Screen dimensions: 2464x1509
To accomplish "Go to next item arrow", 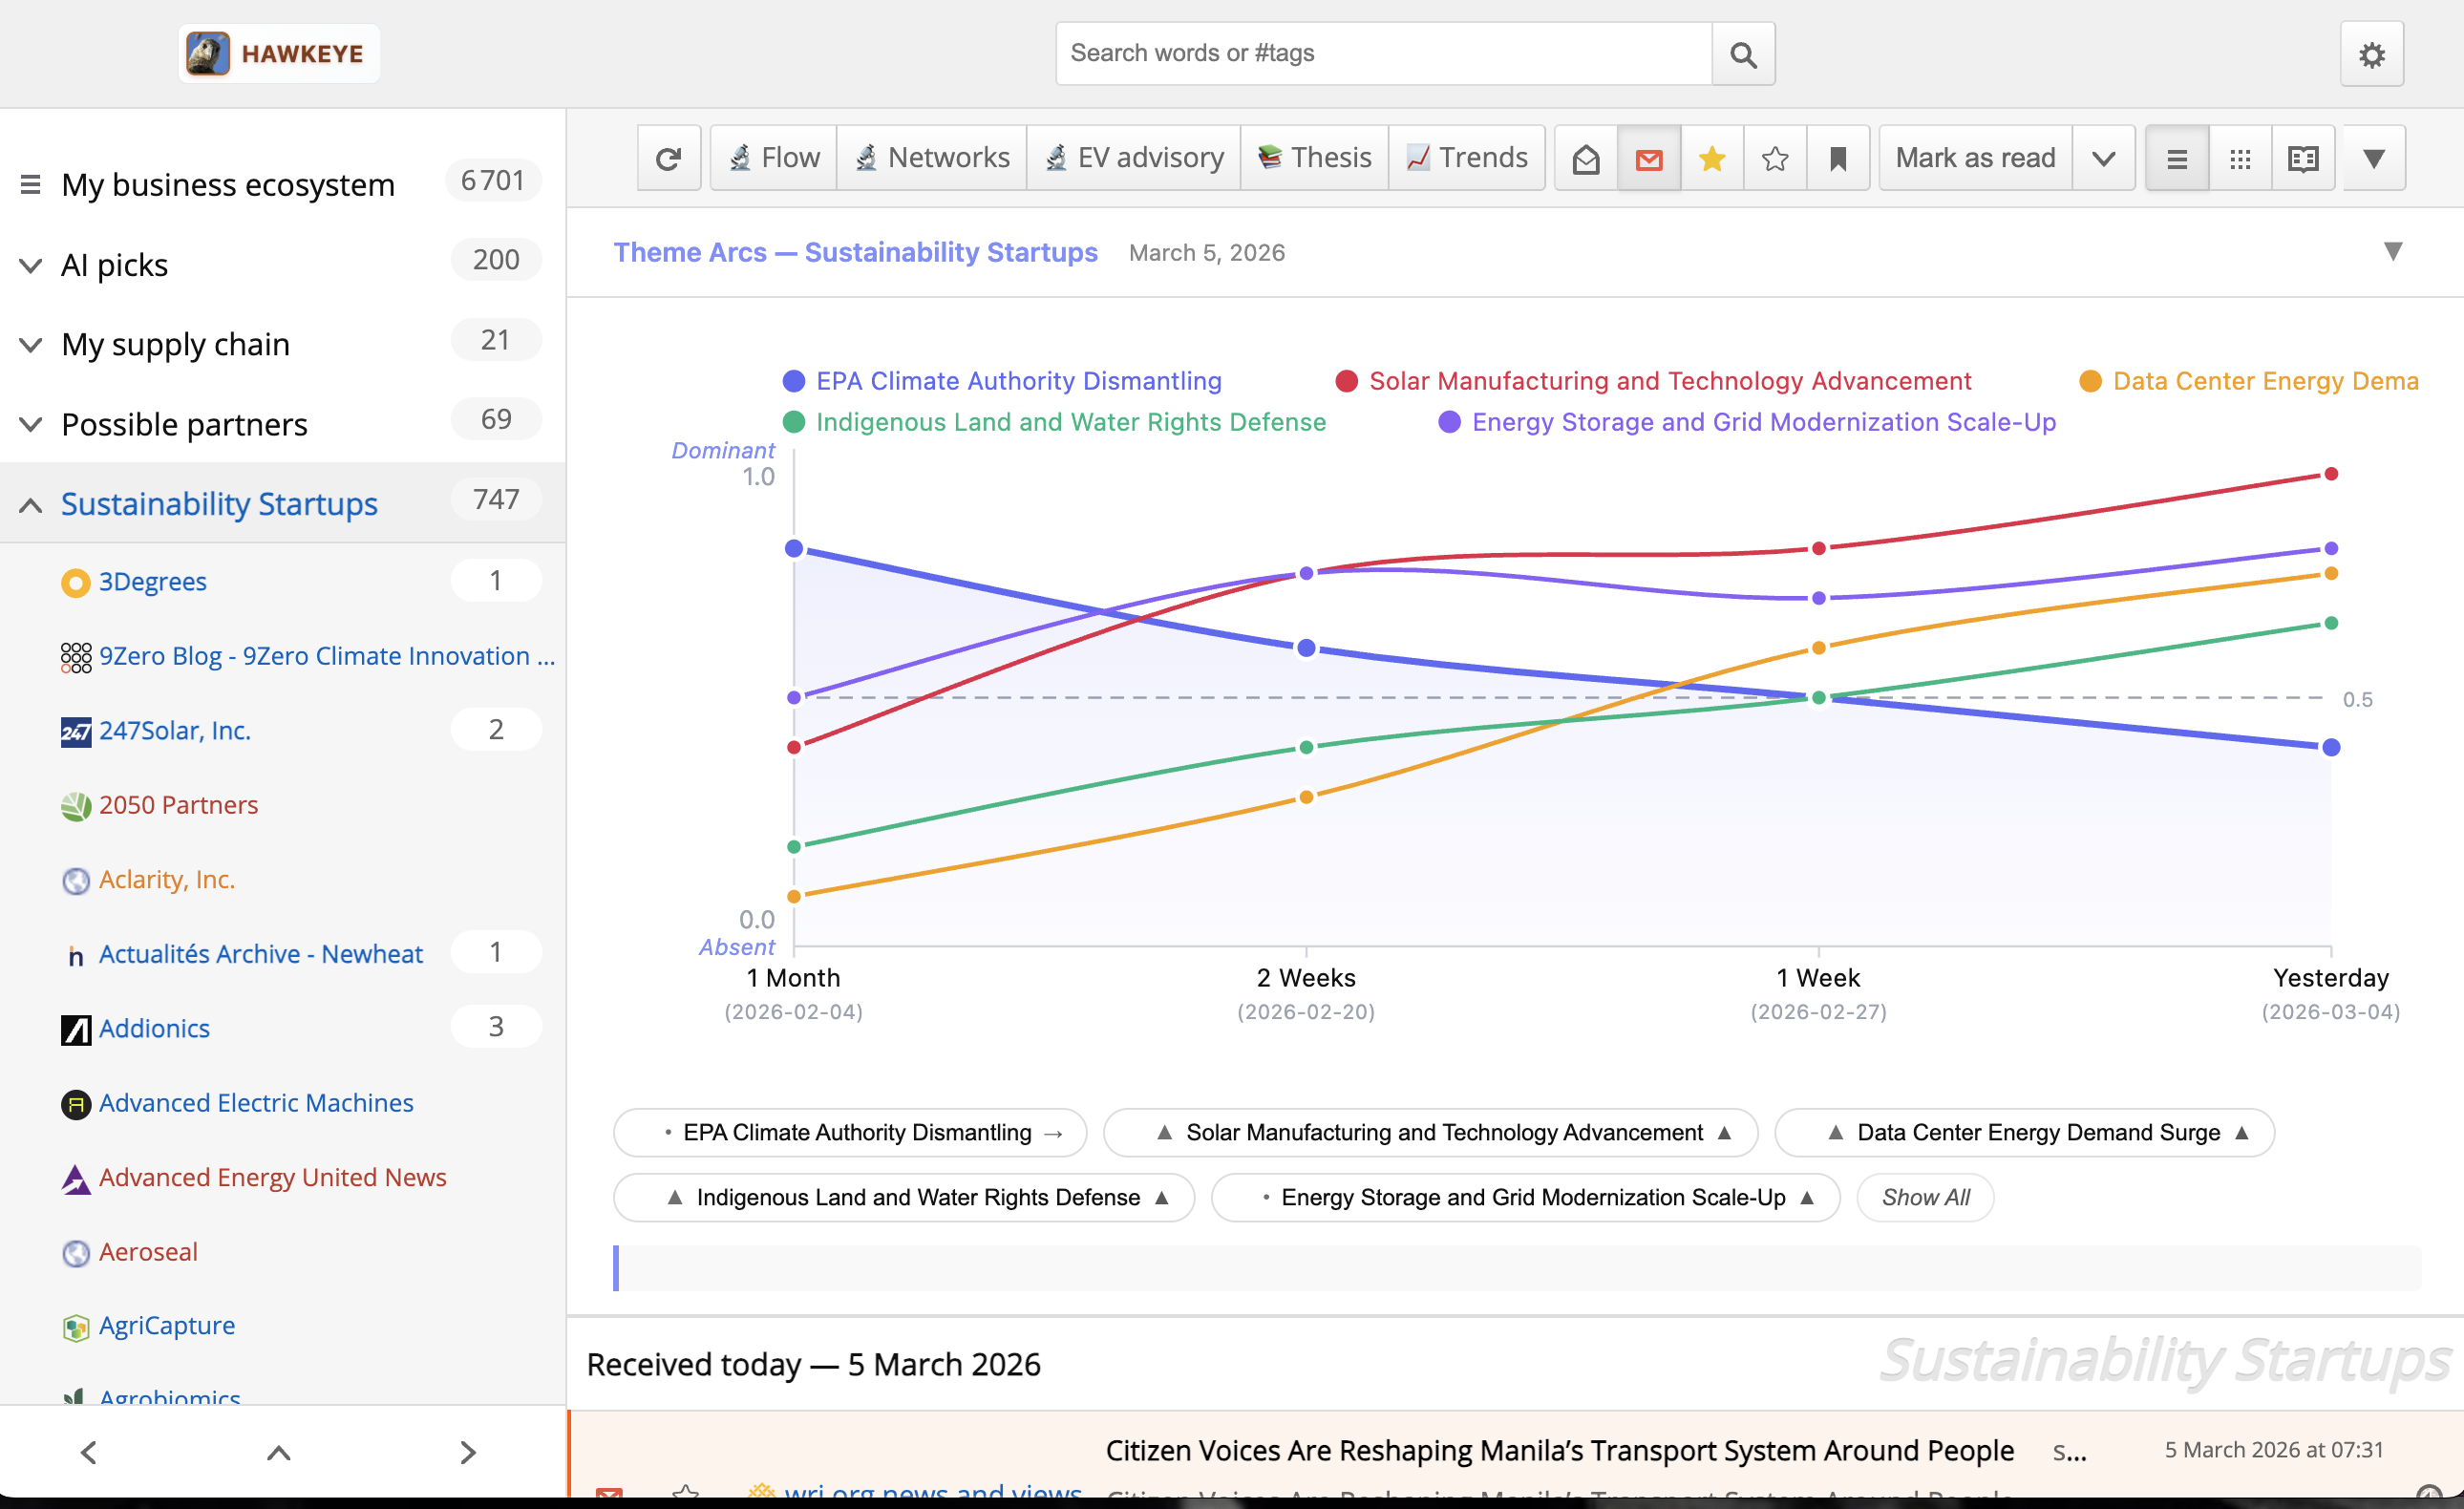I will coord(467,1452).
